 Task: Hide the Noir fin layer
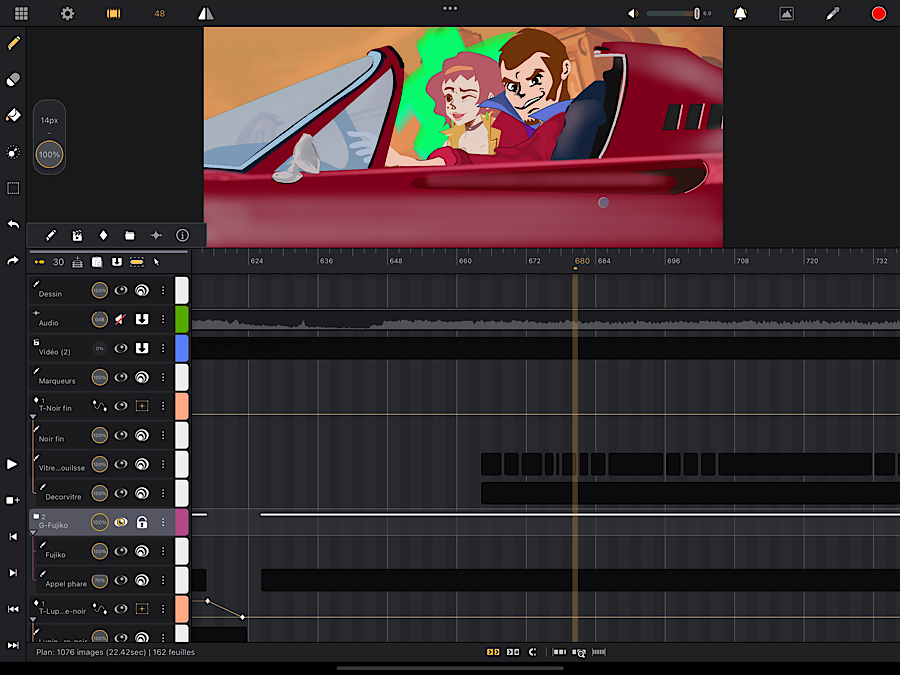121,436
